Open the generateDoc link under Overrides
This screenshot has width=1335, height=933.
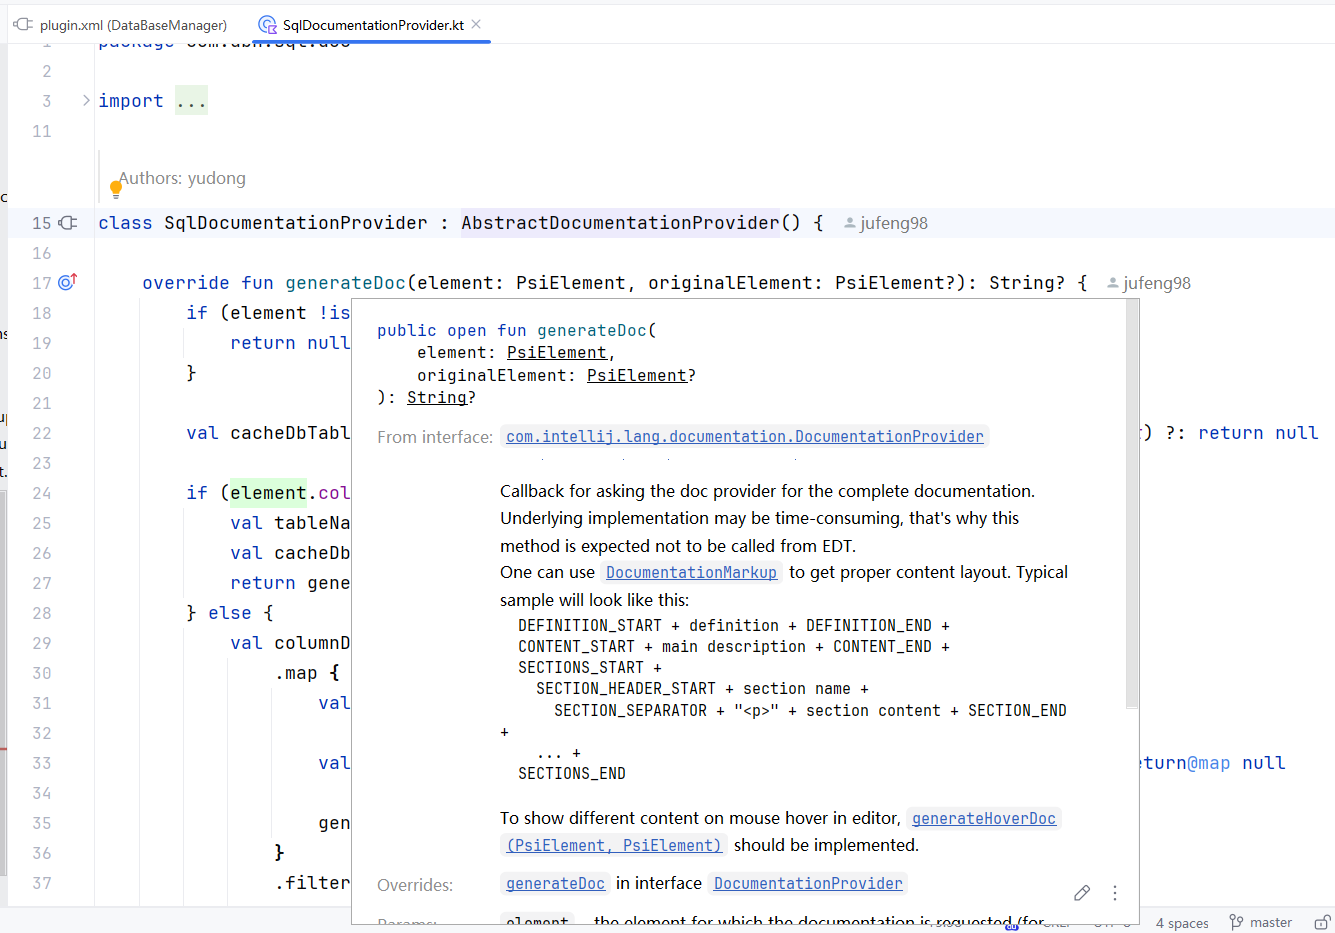[x=555, y=883]
